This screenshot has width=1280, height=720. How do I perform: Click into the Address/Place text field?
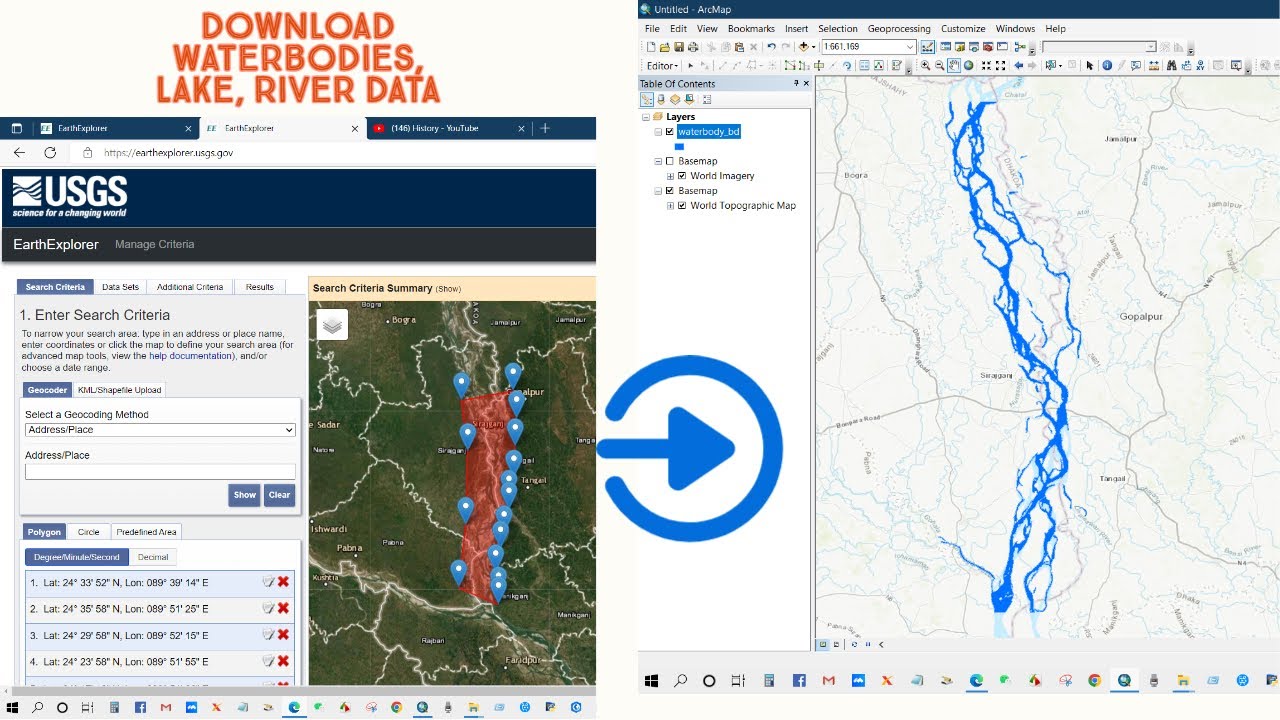pyautogui.click(x=160, y=471)
